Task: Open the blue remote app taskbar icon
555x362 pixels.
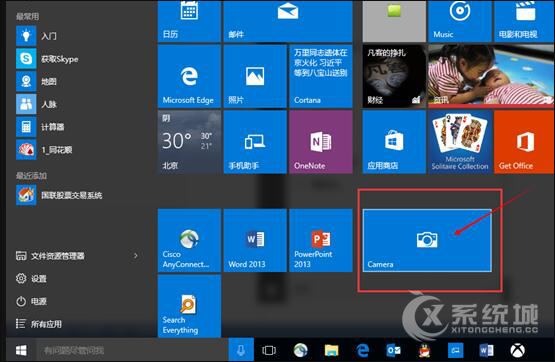Action: (456, 350)
